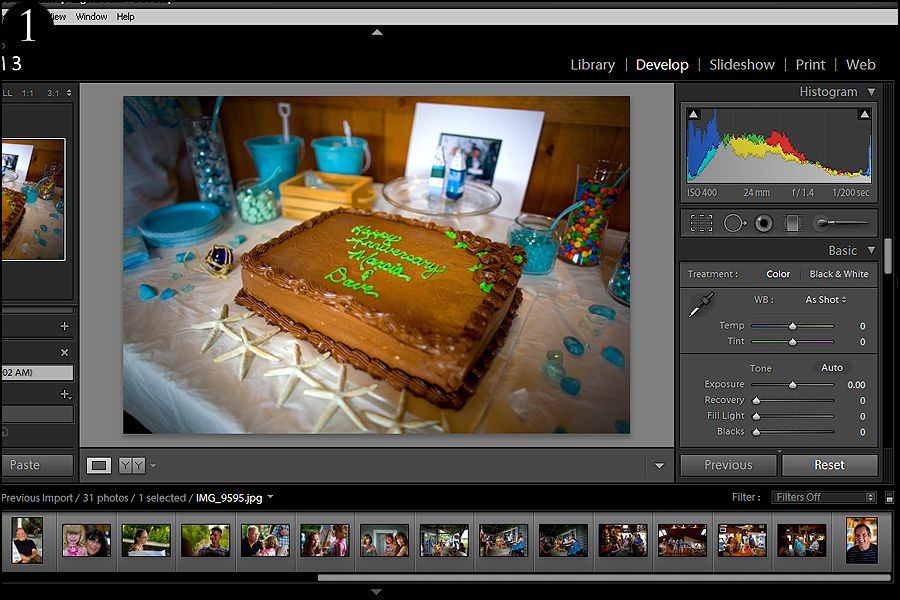
Task: Click the Reset button
Action: click(829, 465)
